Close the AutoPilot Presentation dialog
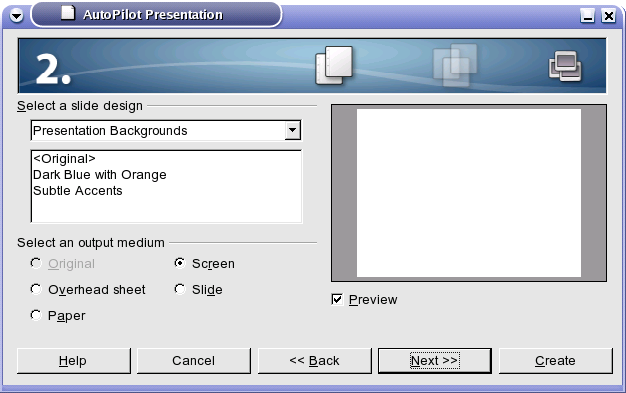The width and height of the screenshot is (626, 393). [x=608, y=16]
